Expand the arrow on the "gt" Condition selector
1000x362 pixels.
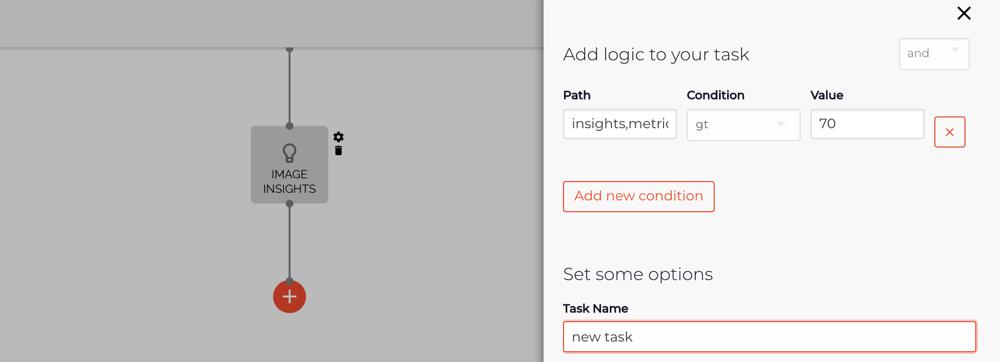(x=781, y=124)
